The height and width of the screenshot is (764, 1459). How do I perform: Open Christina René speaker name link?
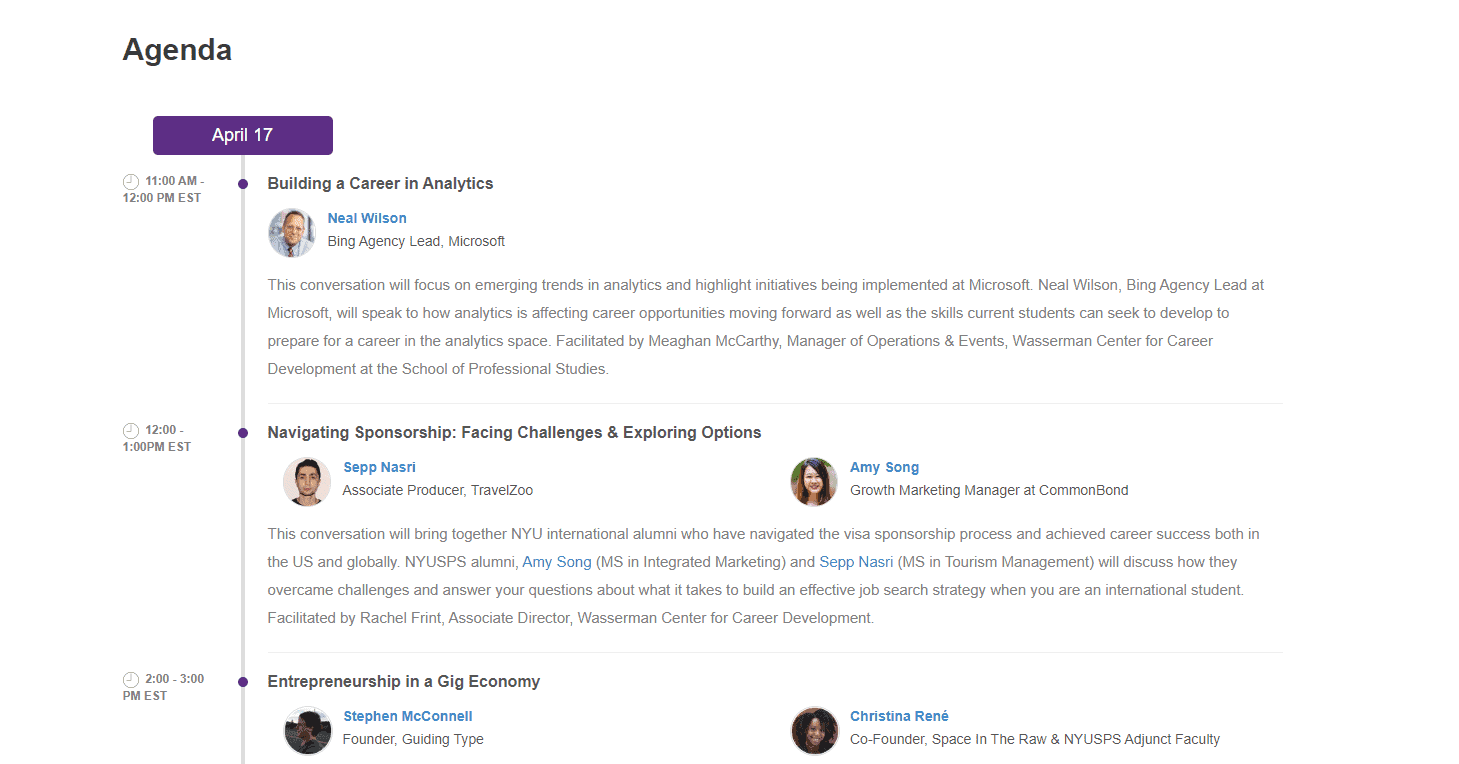tap(899, 716)
